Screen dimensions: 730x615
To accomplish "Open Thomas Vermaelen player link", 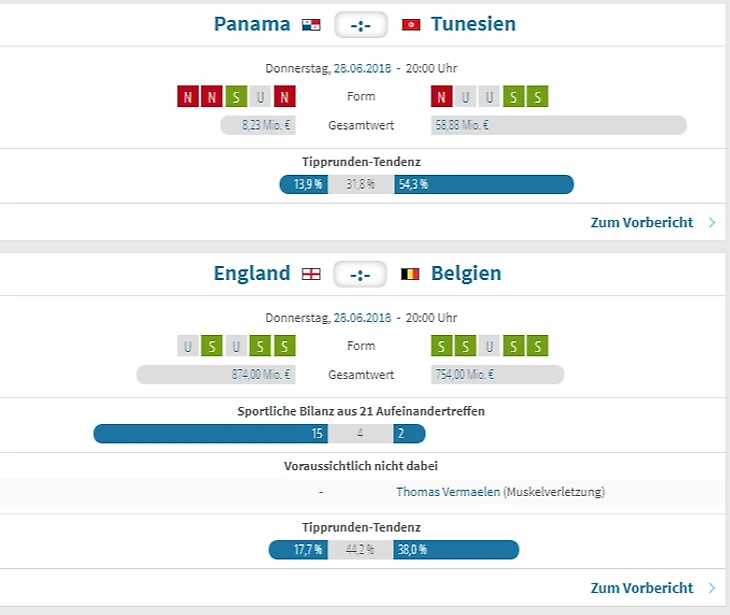I will tap(447, 492).
